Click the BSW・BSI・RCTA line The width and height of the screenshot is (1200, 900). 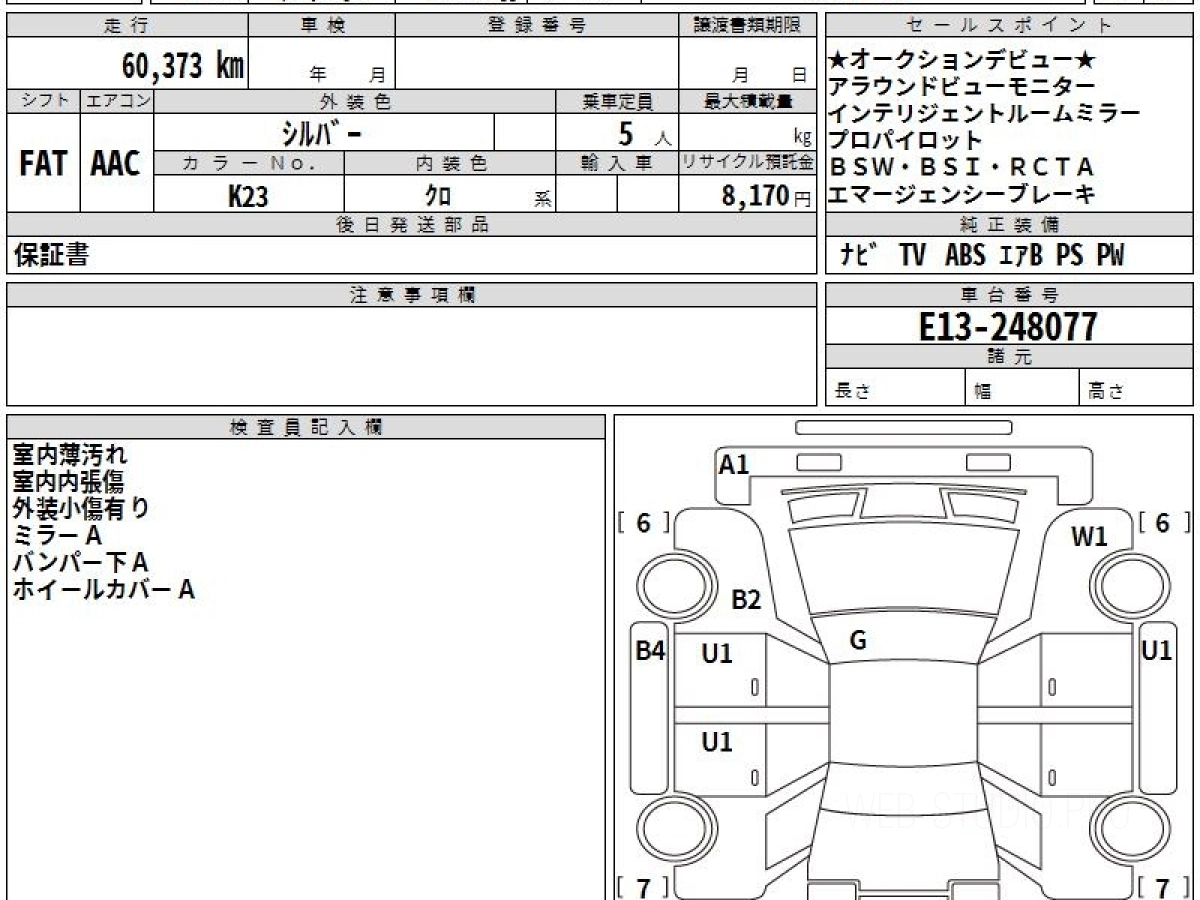click(962, 167)
